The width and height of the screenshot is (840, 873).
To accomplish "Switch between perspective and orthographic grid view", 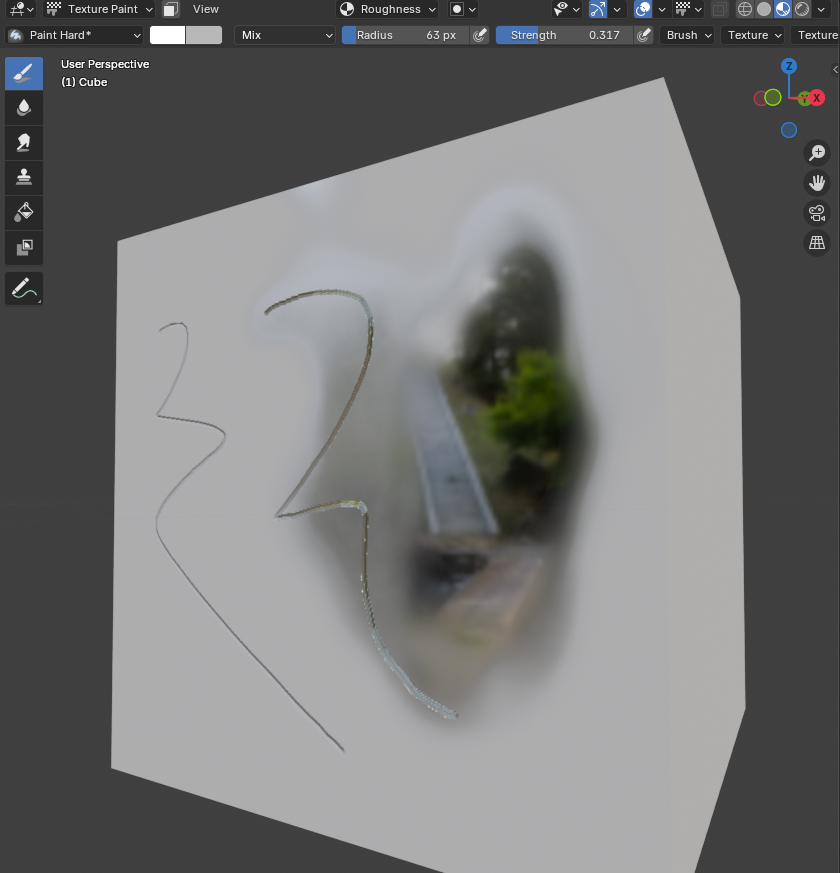I will coord(817,242).
